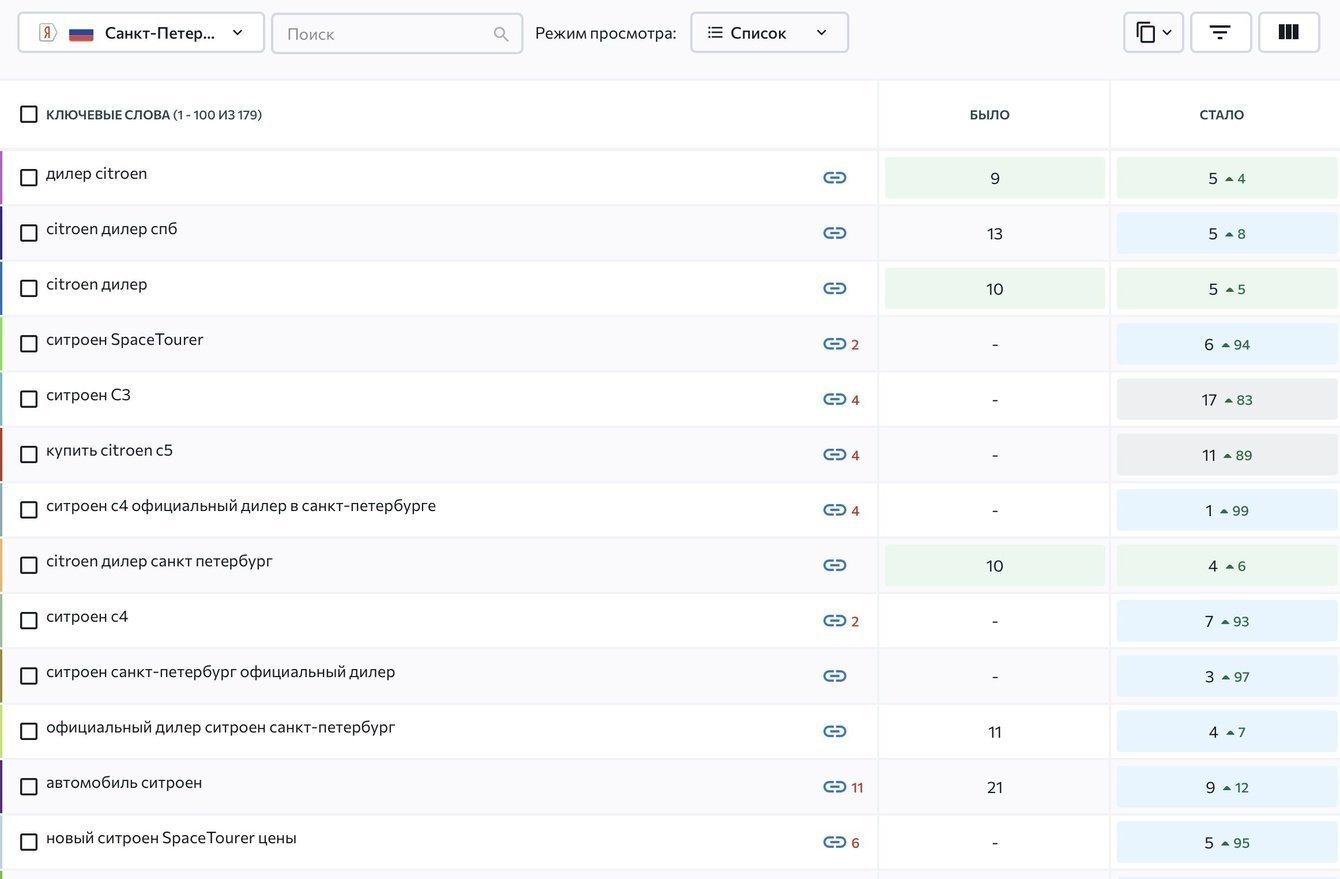Click link icon for ситроен с4 row
The width and height of the screenshot is (1340, 879).
[834, 621]
